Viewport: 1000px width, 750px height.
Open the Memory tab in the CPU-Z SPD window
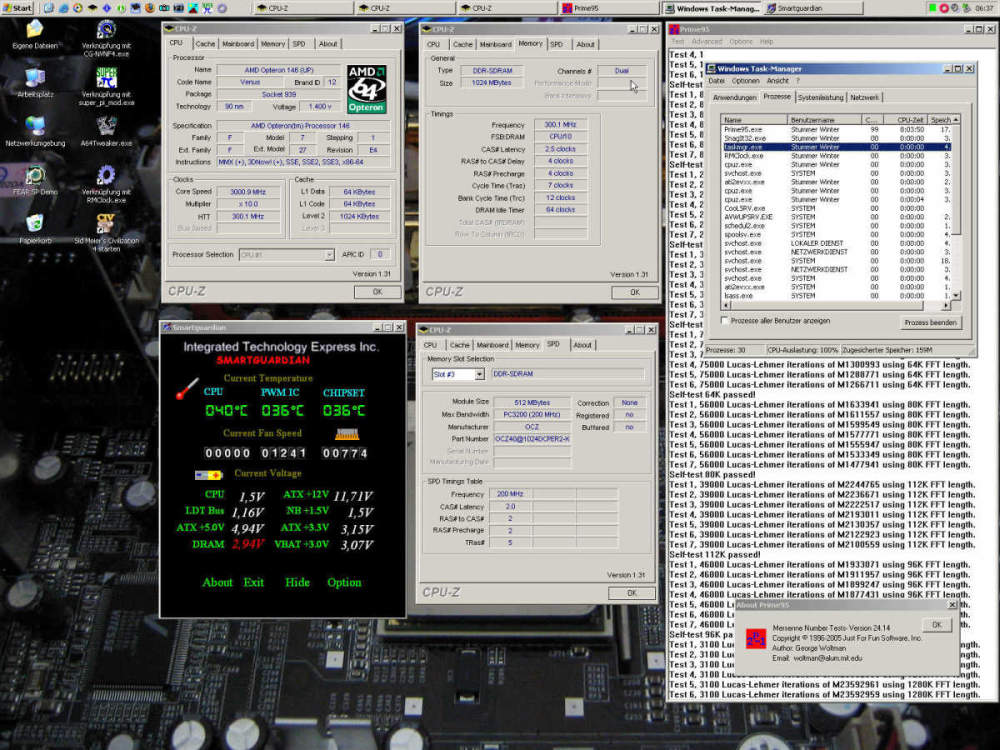tap(527, 345)
